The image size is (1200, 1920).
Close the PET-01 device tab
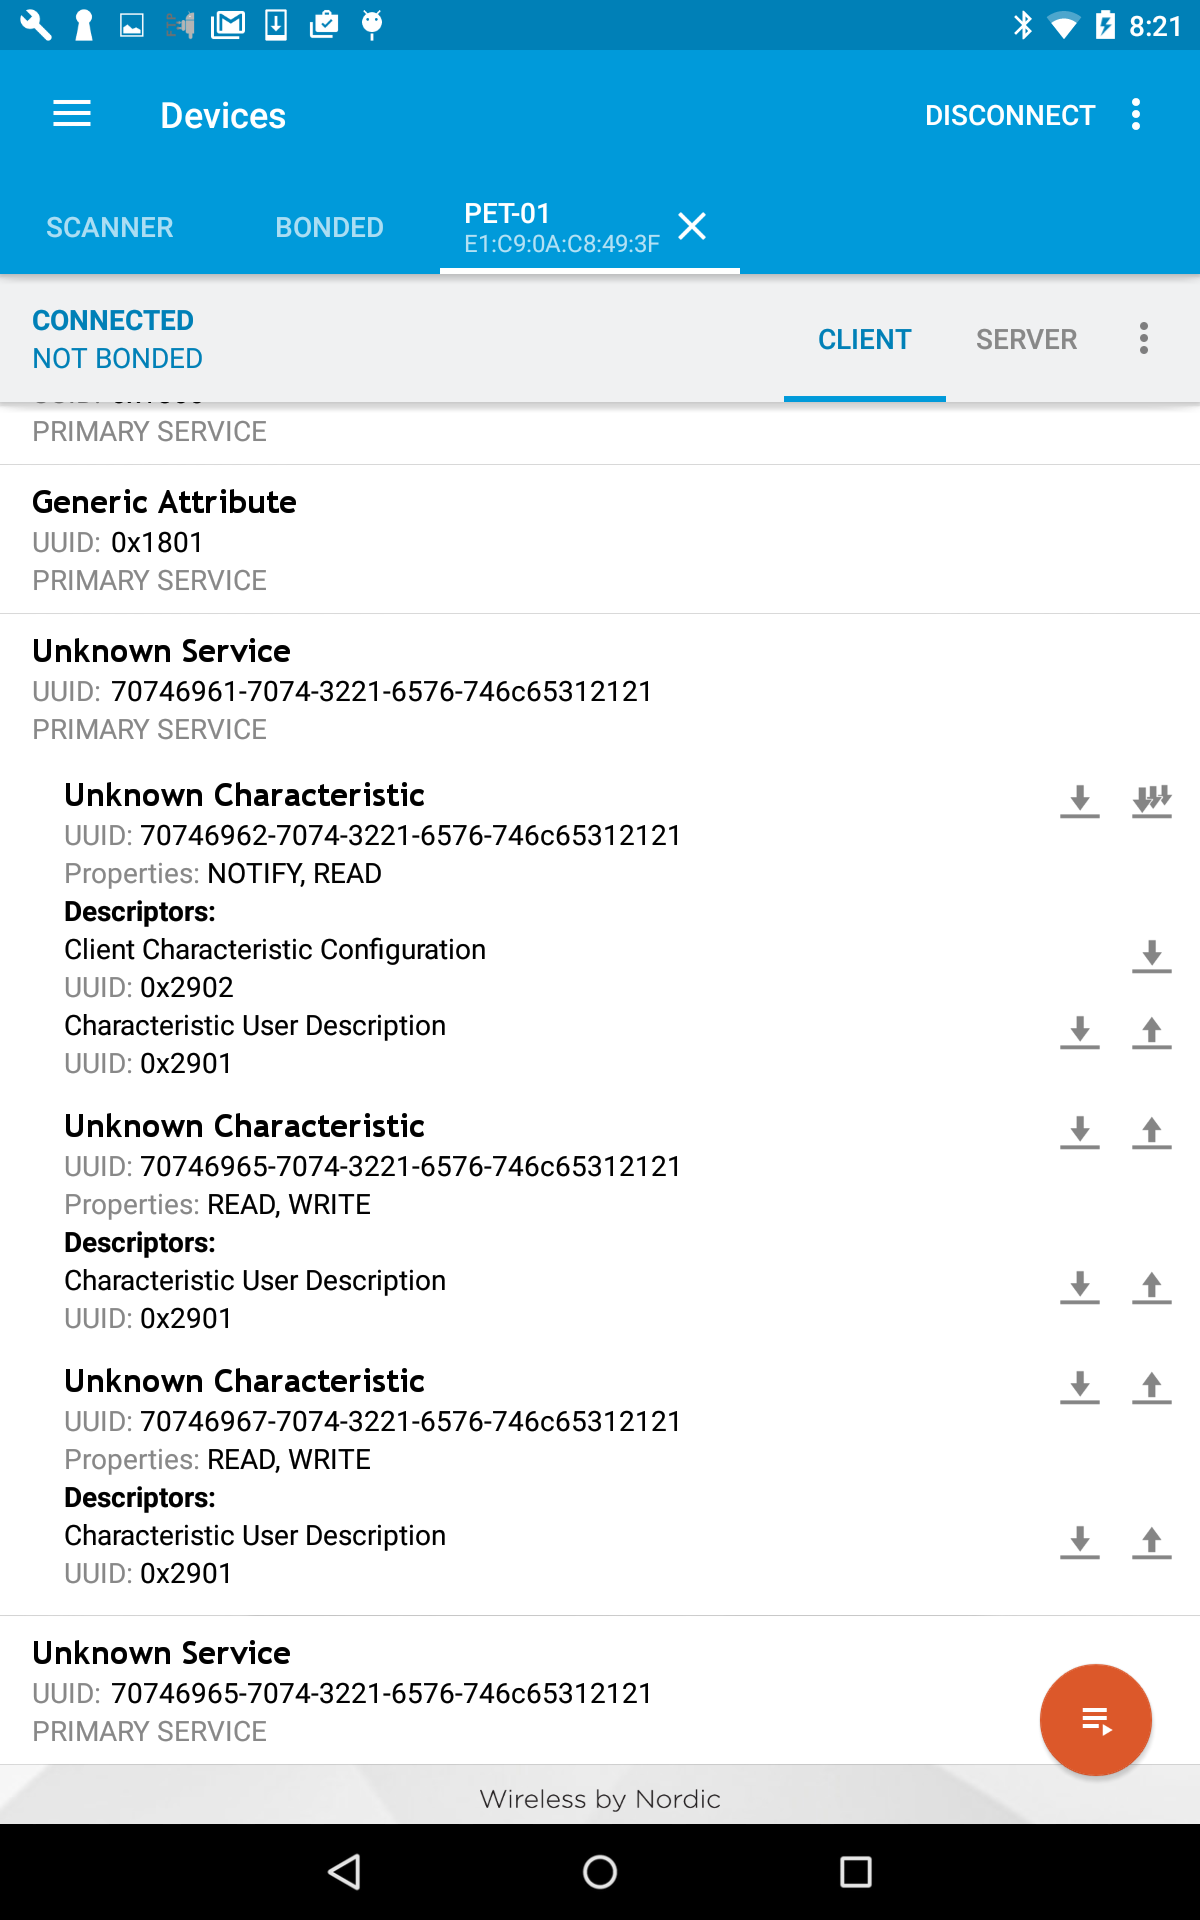pos(692,226)
